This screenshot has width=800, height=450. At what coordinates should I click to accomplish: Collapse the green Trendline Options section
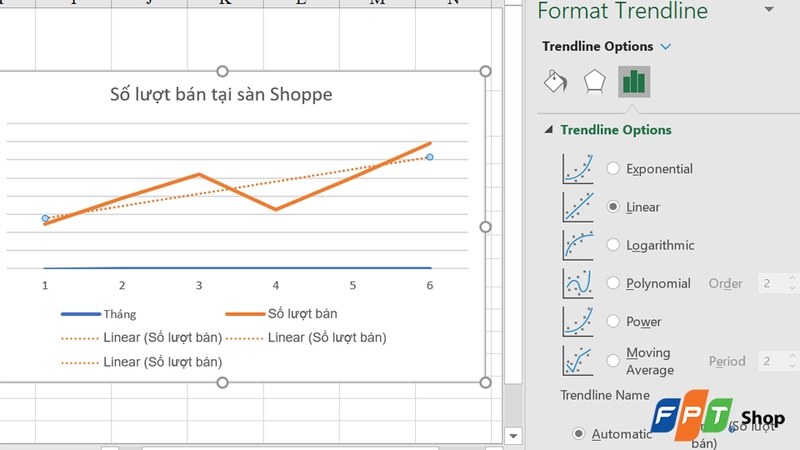pyautogui.click(x=548, y=130)
